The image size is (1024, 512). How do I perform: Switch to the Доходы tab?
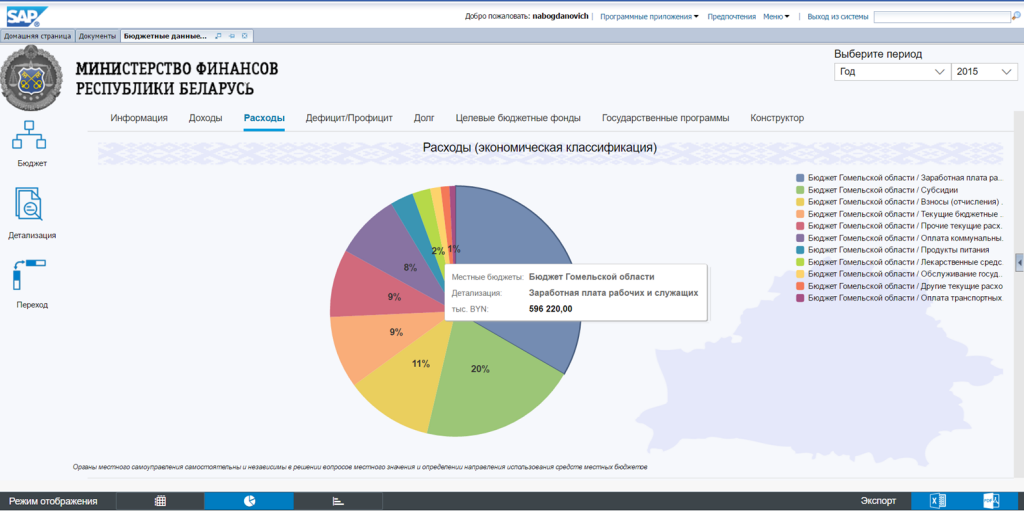[x=205, y=118]
